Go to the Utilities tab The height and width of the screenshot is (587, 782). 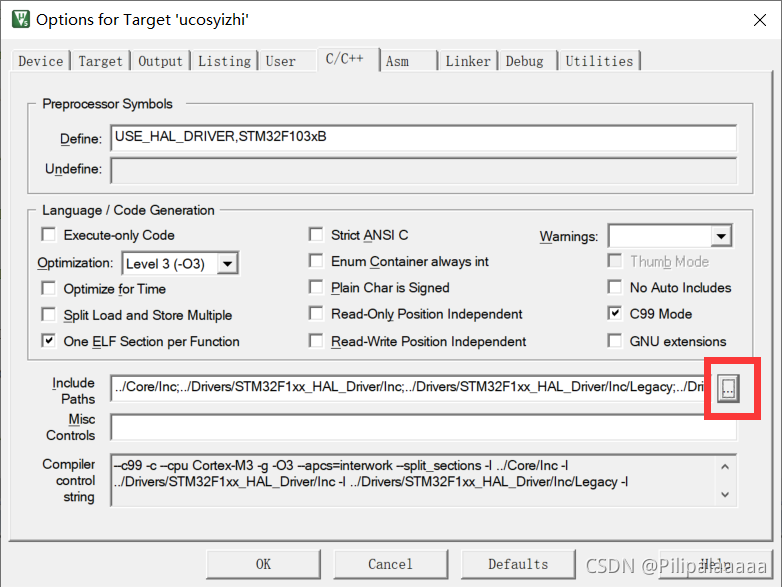599,61
